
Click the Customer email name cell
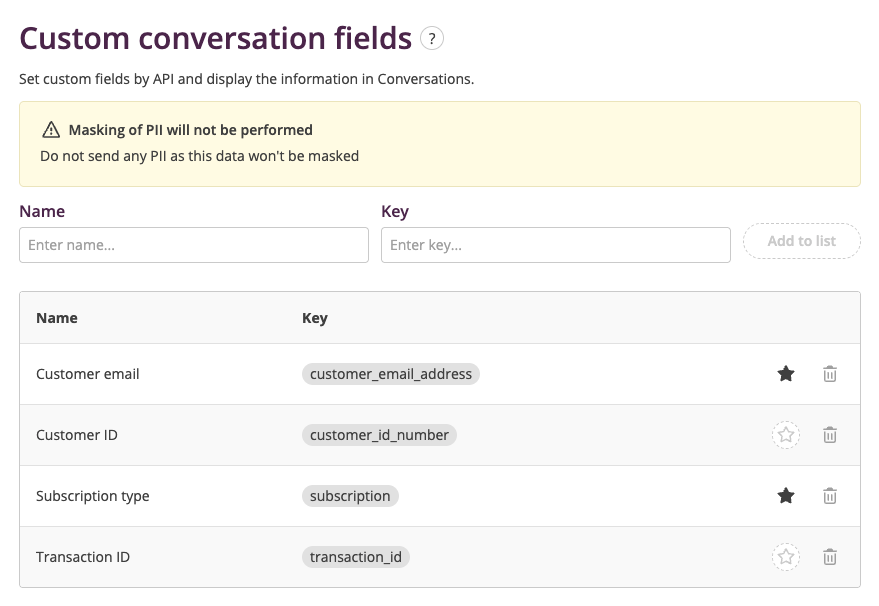tap(87, 374)
